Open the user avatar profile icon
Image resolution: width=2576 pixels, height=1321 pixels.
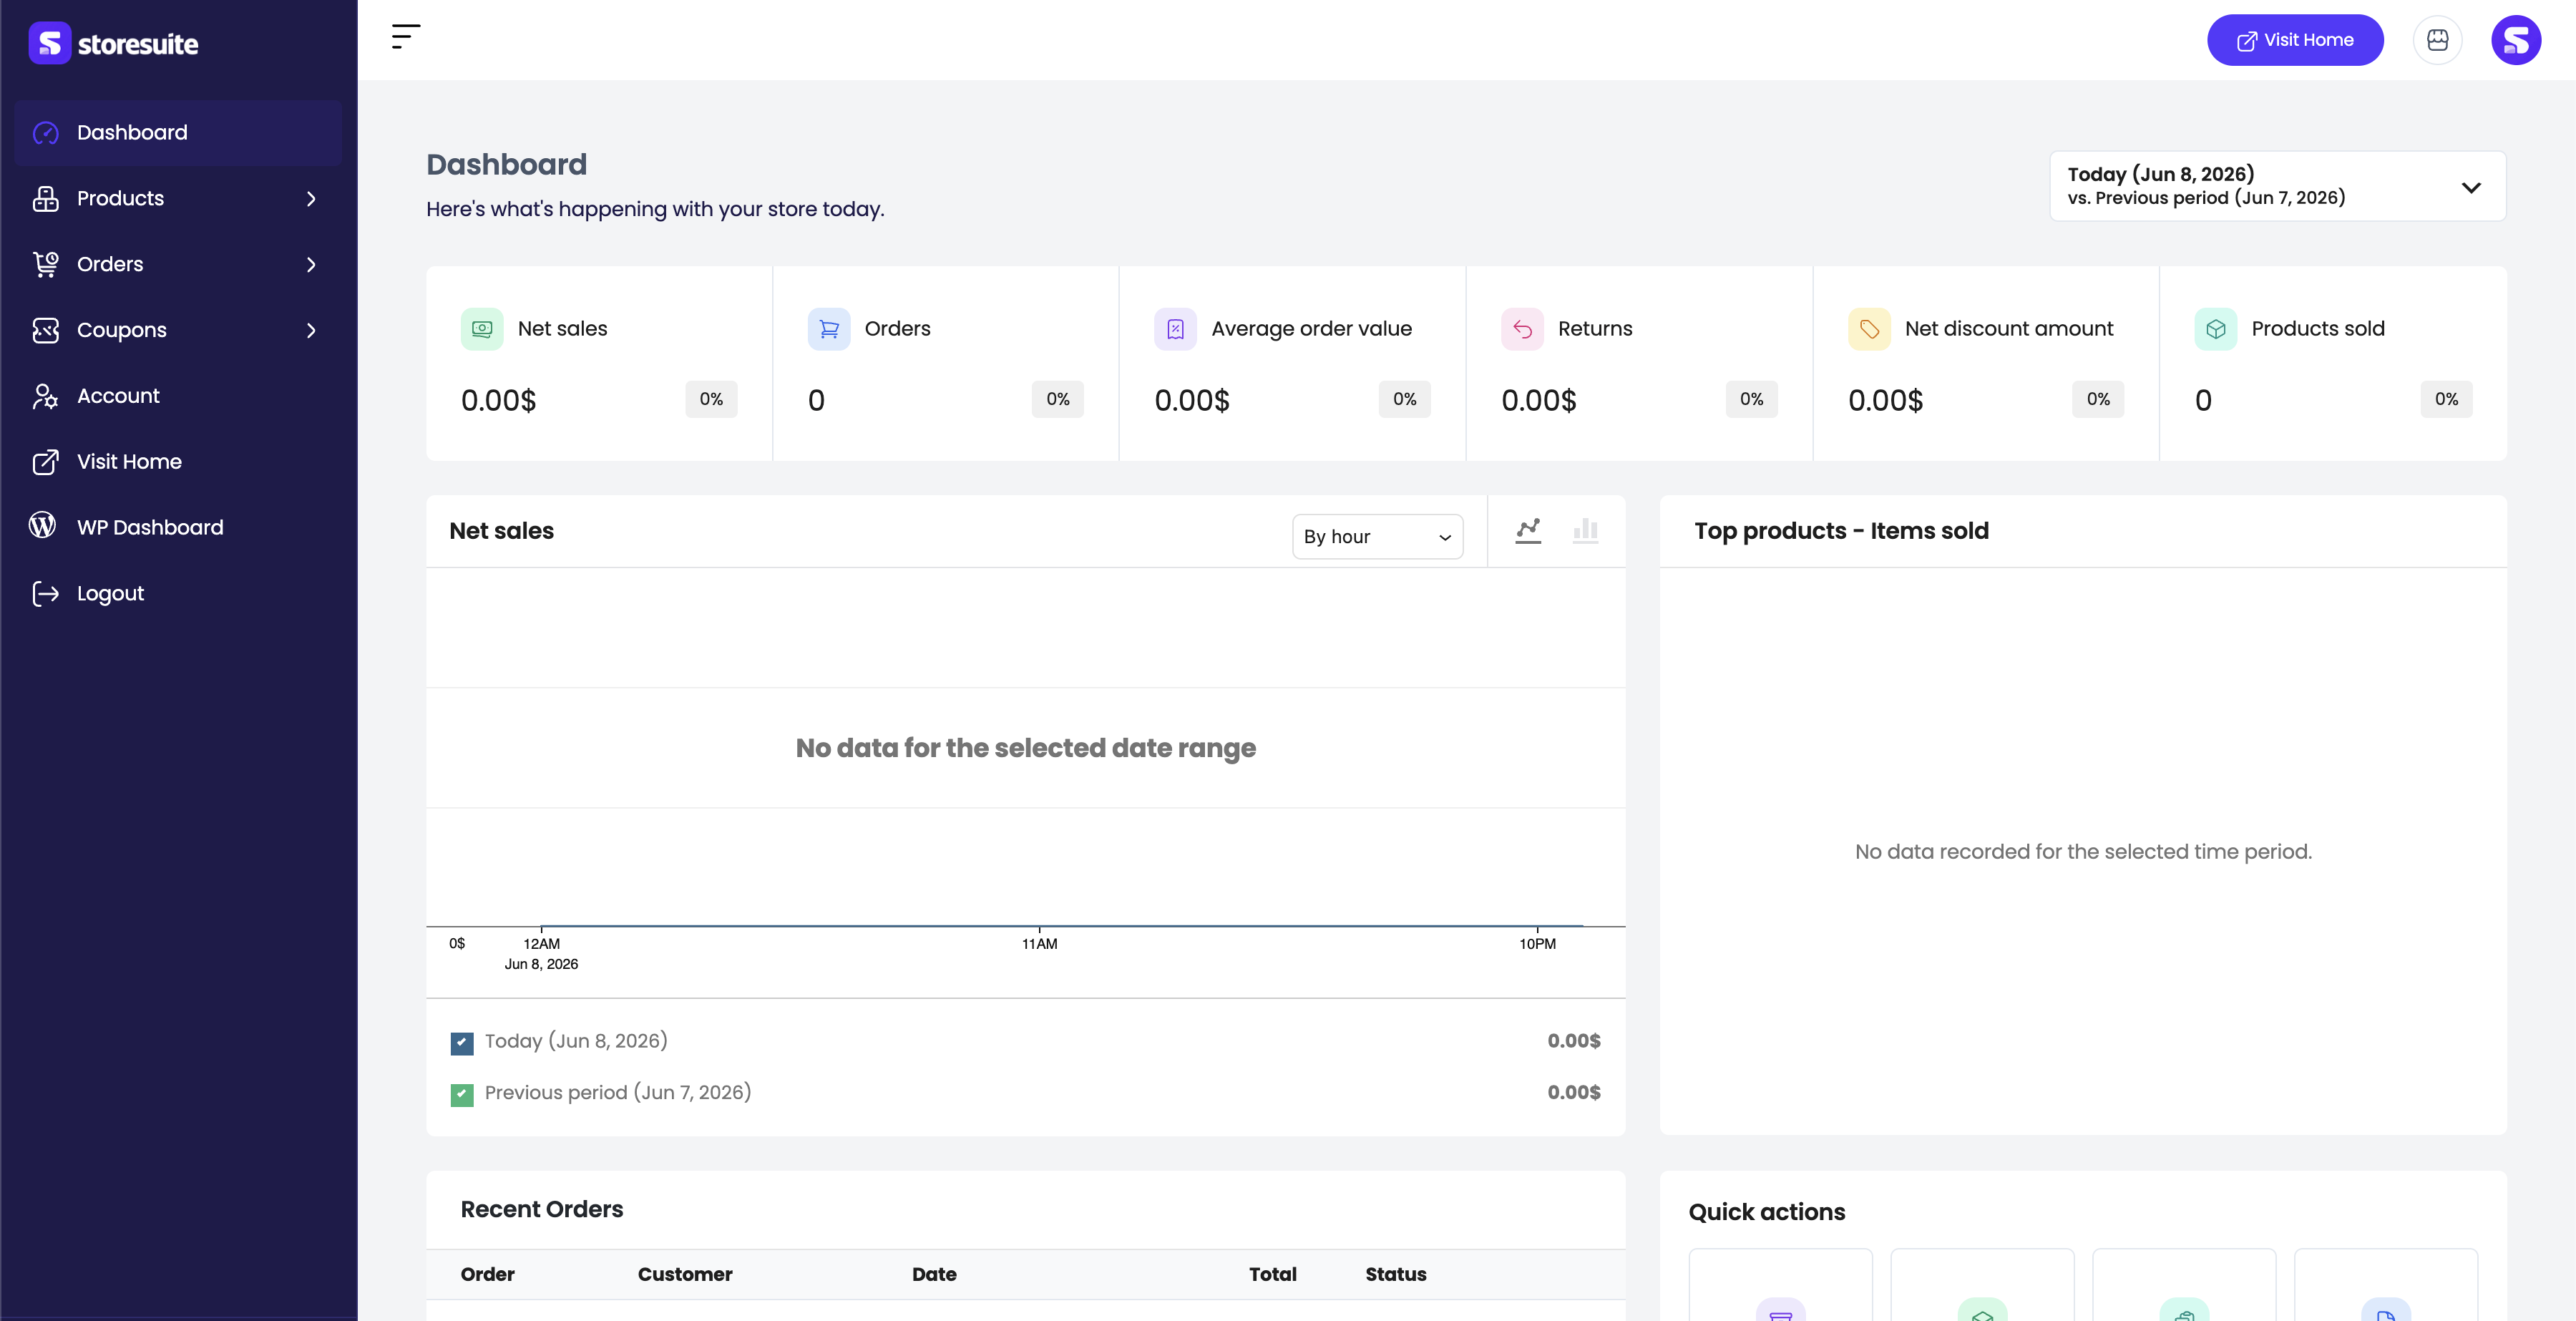(x=2516, y=40)
